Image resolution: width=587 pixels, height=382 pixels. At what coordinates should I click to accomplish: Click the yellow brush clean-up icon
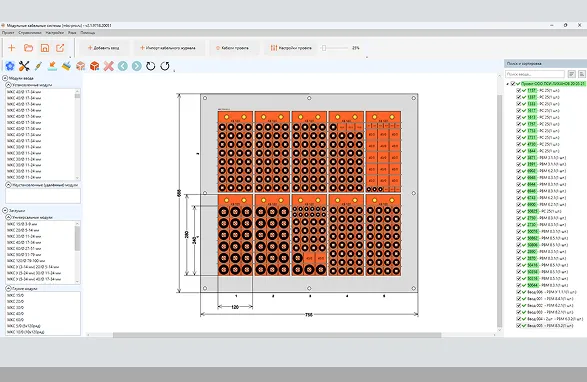66,66
